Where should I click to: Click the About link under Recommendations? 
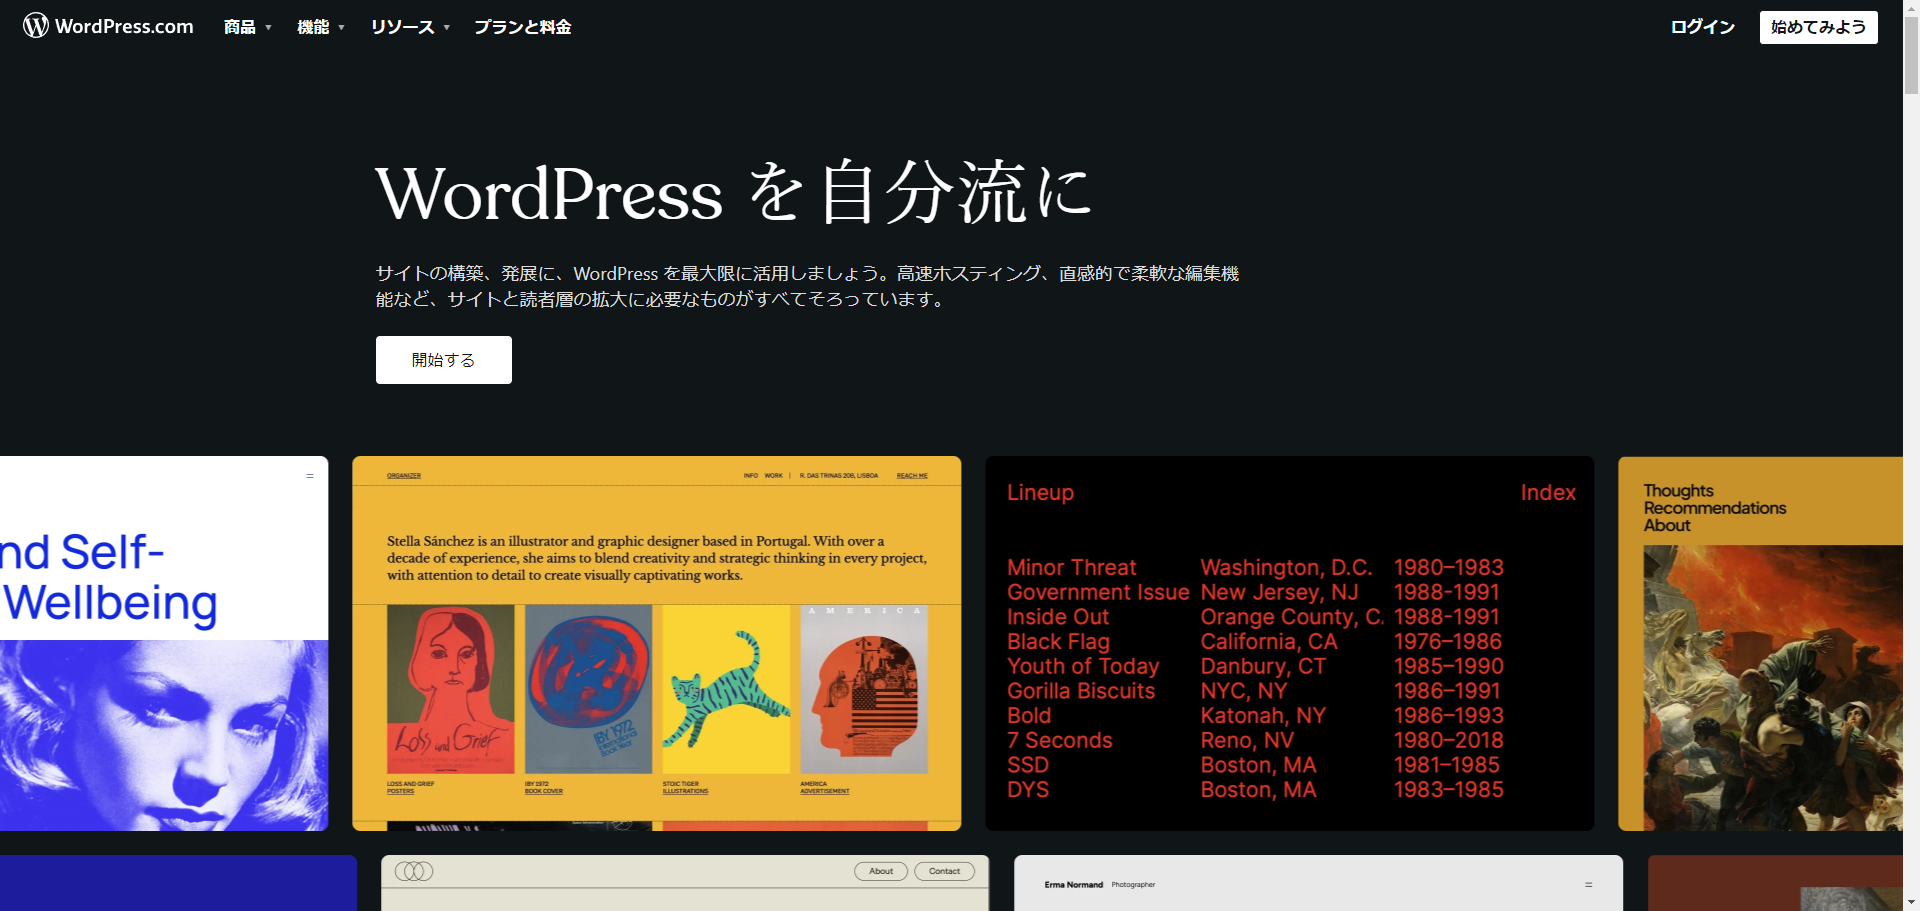tap(1667, 525)
